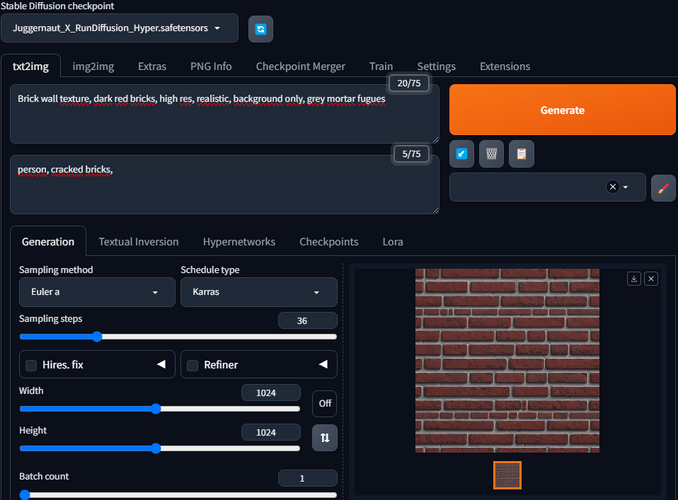This screenshot has width=678, height=500.
Task: Open the edit styles pencil icon
Action: pyautogui.click(x=663, y=188)
